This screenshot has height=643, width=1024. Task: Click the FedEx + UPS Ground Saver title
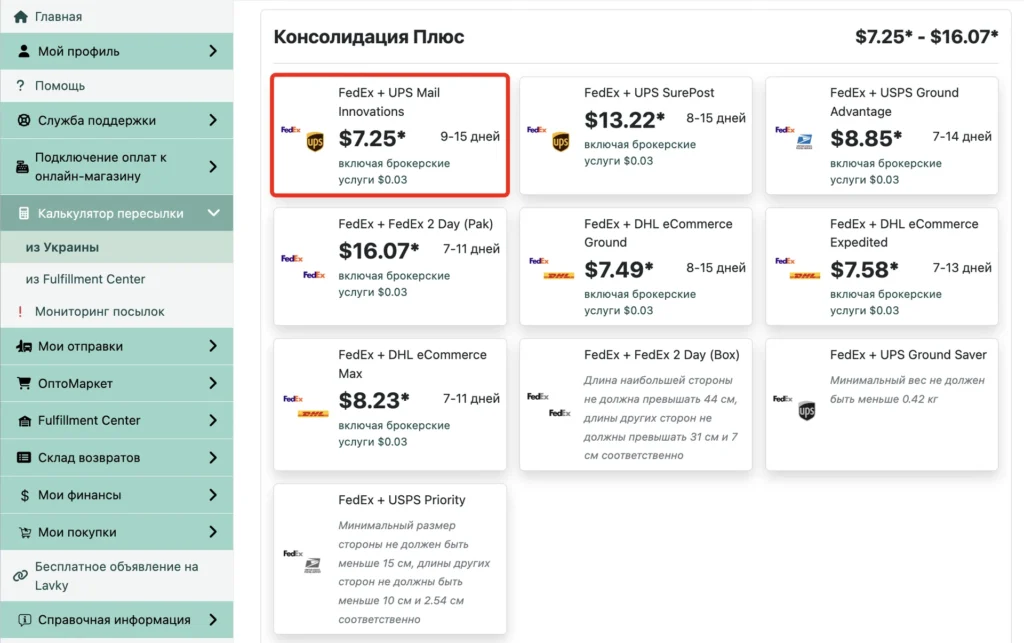[x=908, y=355]
